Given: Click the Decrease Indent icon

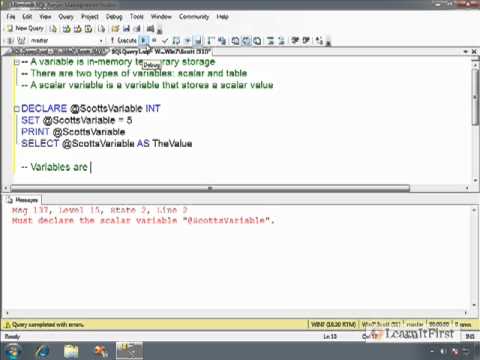Looking at the screenshot, I should pyautogui.click(x=295, y=41).
